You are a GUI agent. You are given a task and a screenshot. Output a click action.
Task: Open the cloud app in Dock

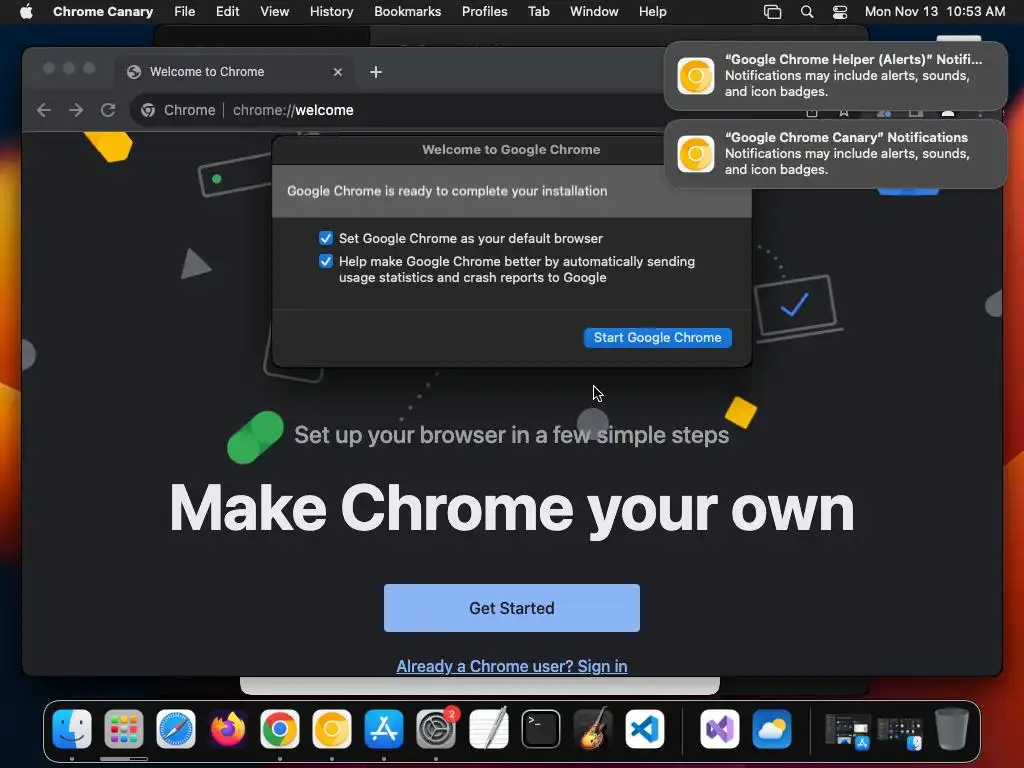(x=772, y=729)
